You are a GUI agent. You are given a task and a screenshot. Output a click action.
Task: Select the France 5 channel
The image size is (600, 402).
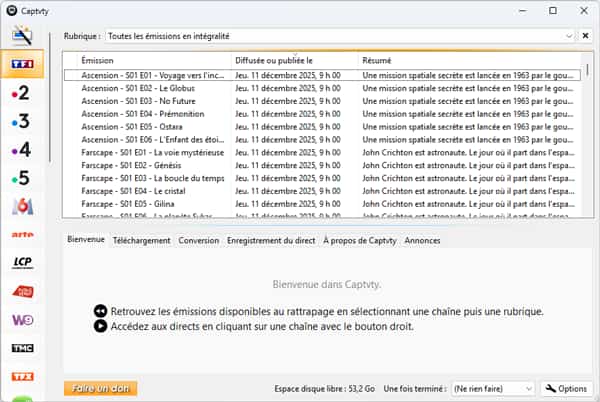coord(21,178)
